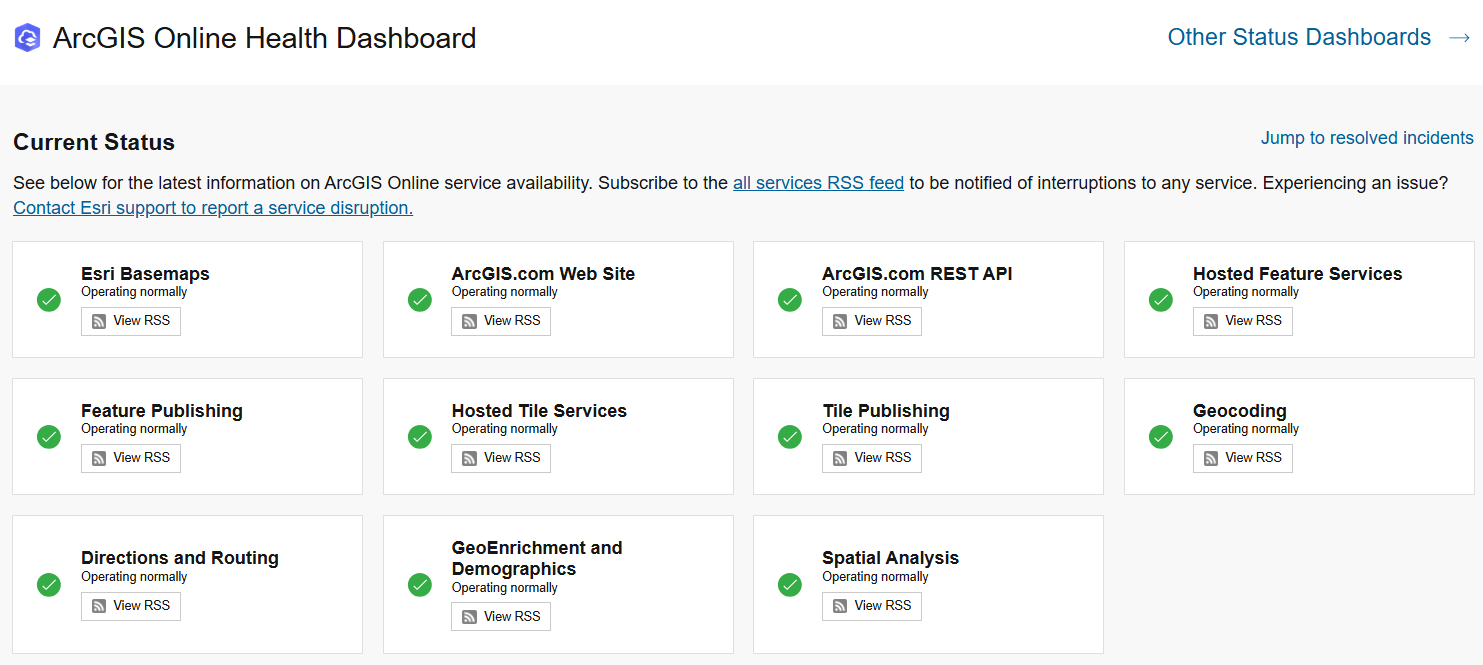
Task: Click 'Operating normally' under Tile Publishing
Action: coord(875,429)
